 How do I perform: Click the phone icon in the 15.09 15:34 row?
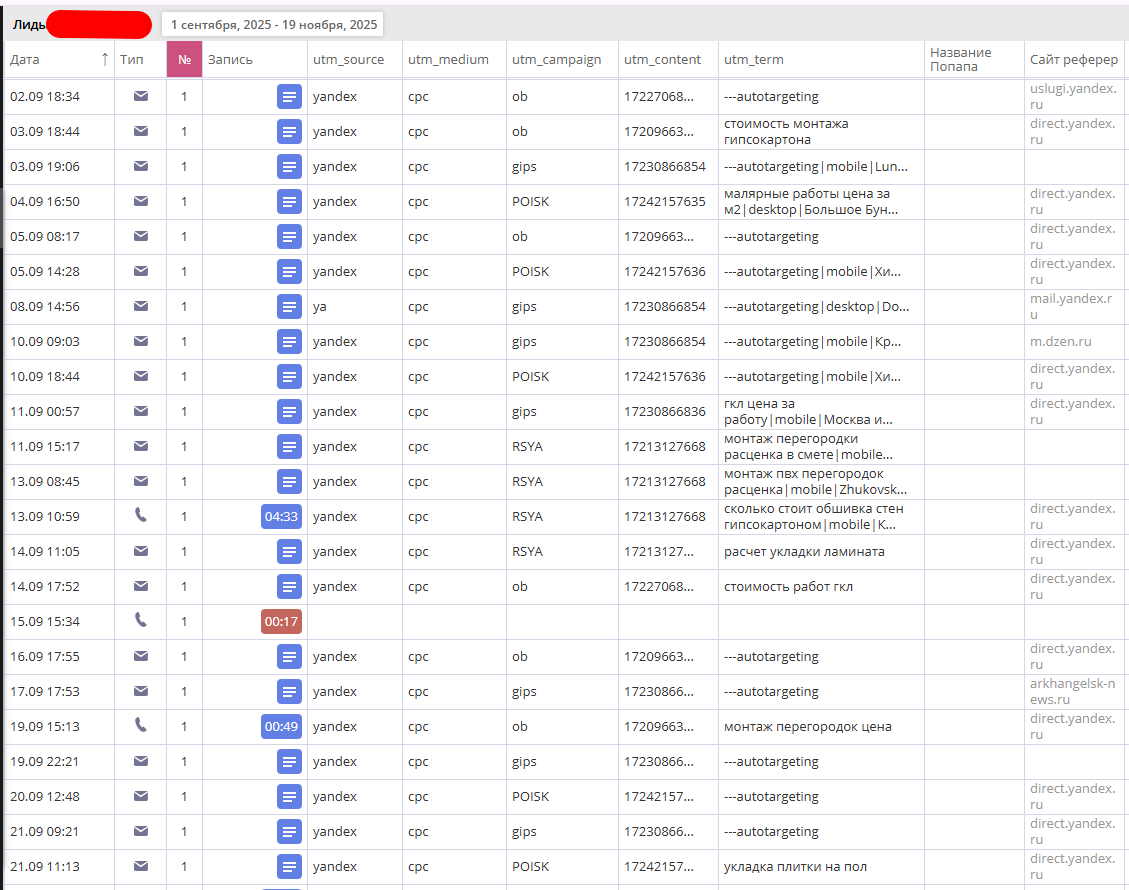pyautogui.click(x=141, y=621)
